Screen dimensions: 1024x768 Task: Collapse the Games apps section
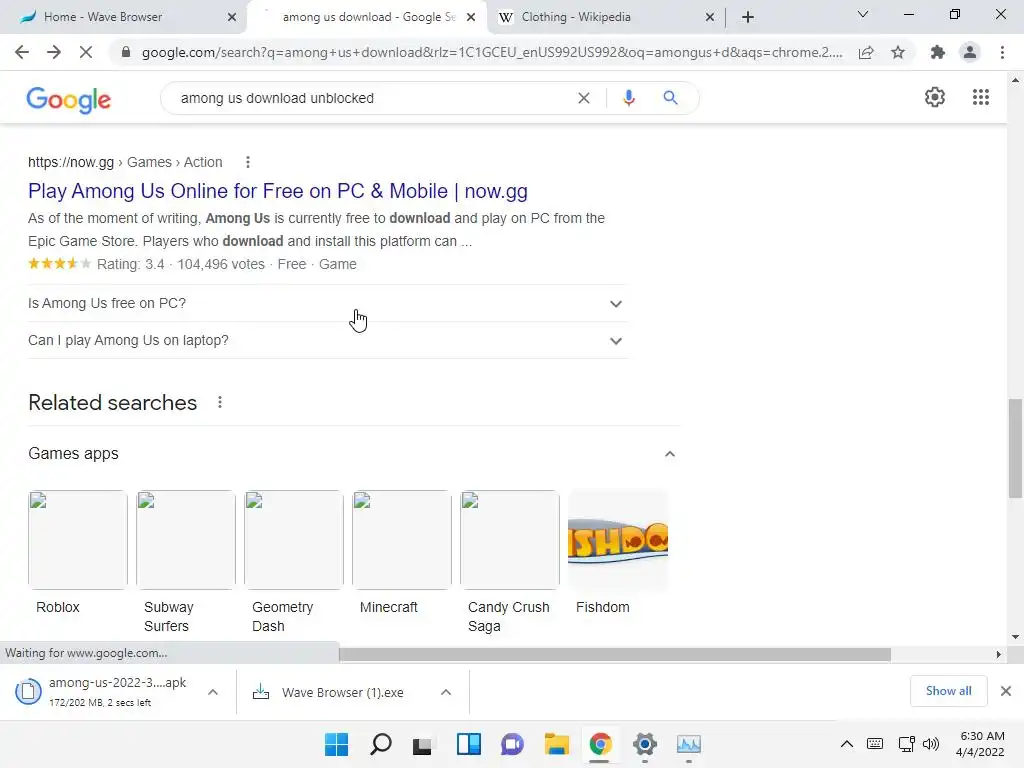(669, 454)
